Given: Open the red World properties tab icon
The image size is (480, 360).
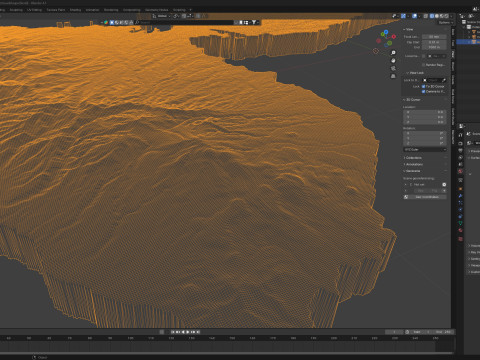Looking at the screenshot, I should point(460,171).
